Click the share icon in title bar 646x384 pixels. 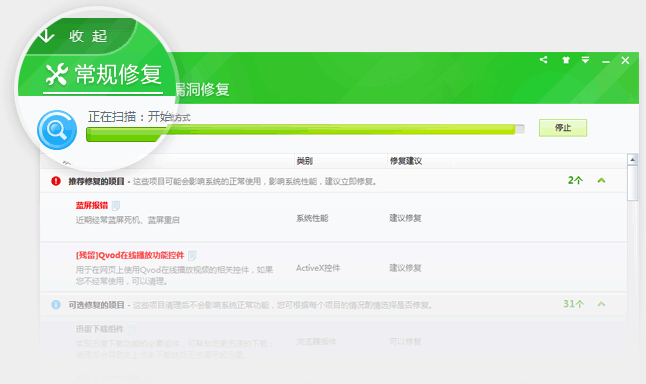click(543, 60)
